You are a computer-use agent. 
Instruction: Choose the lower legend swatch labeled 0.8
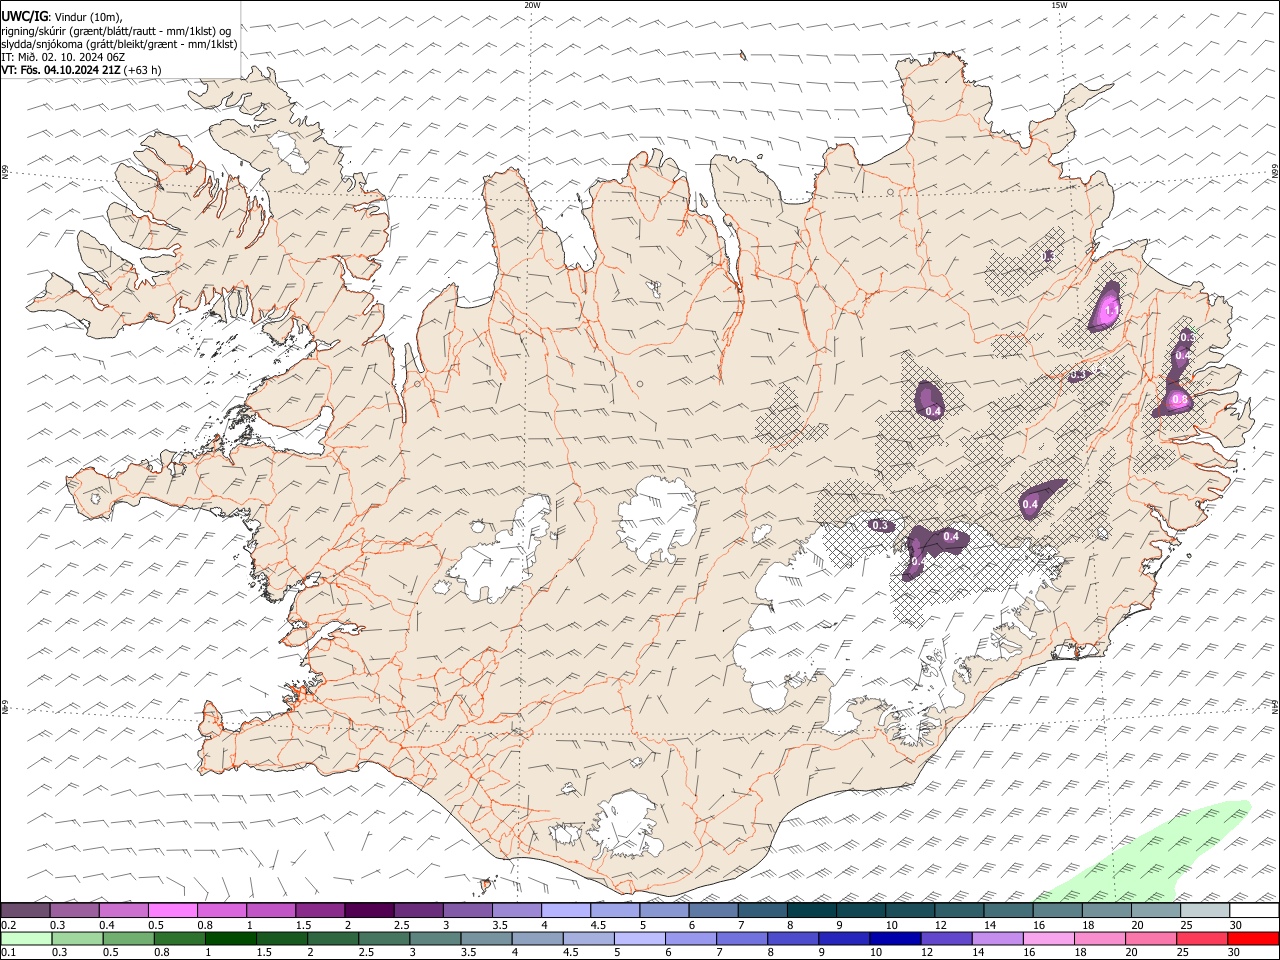tap(179, 939)
